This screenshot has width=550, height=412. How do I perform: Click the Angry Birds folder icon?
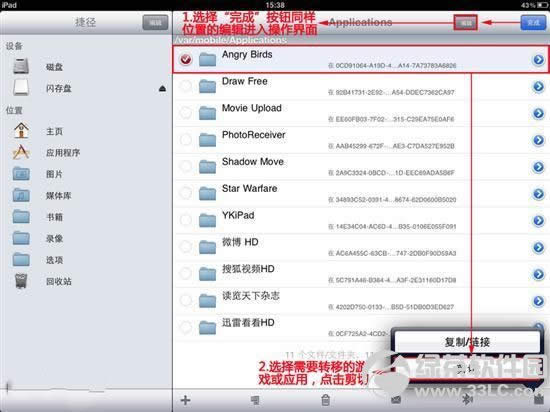(207, 60)
